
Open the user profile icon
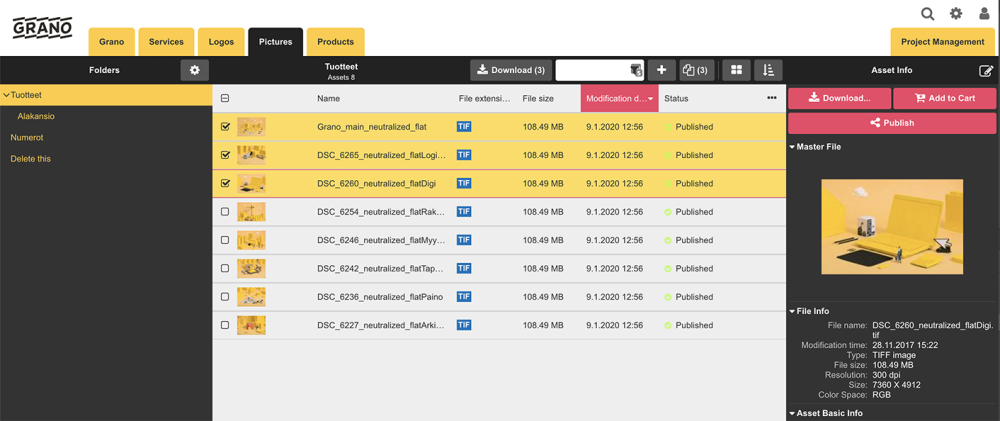[984, 13]
